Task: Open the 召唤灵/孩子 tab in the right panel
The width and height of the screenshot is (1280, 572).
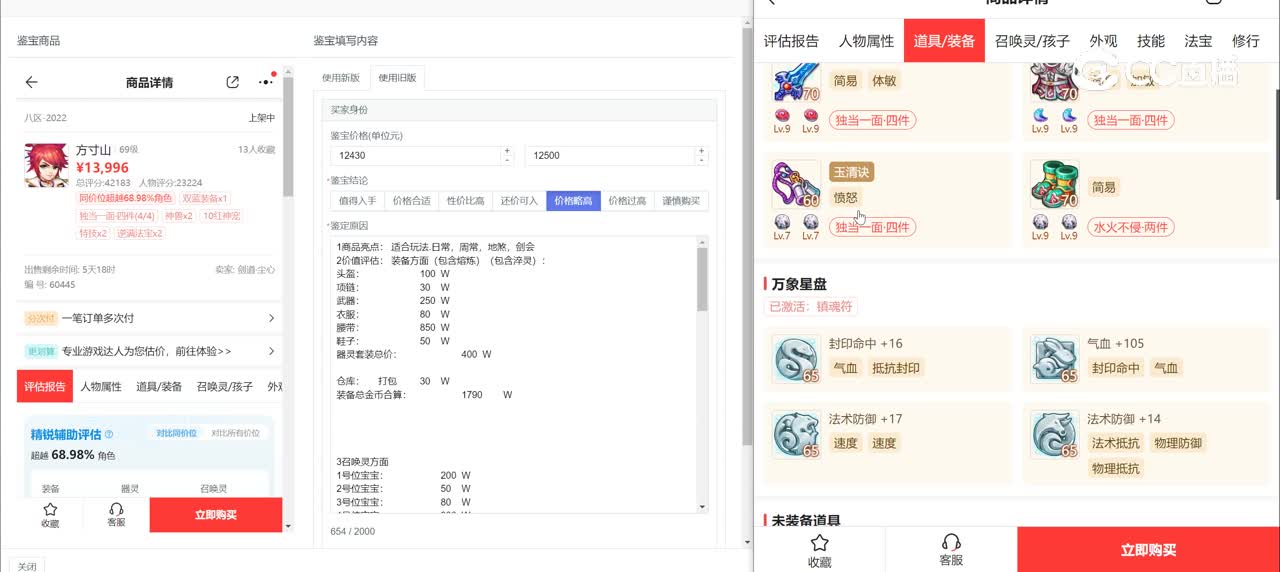Action: pyautogui.click(x=1032, y=41)
